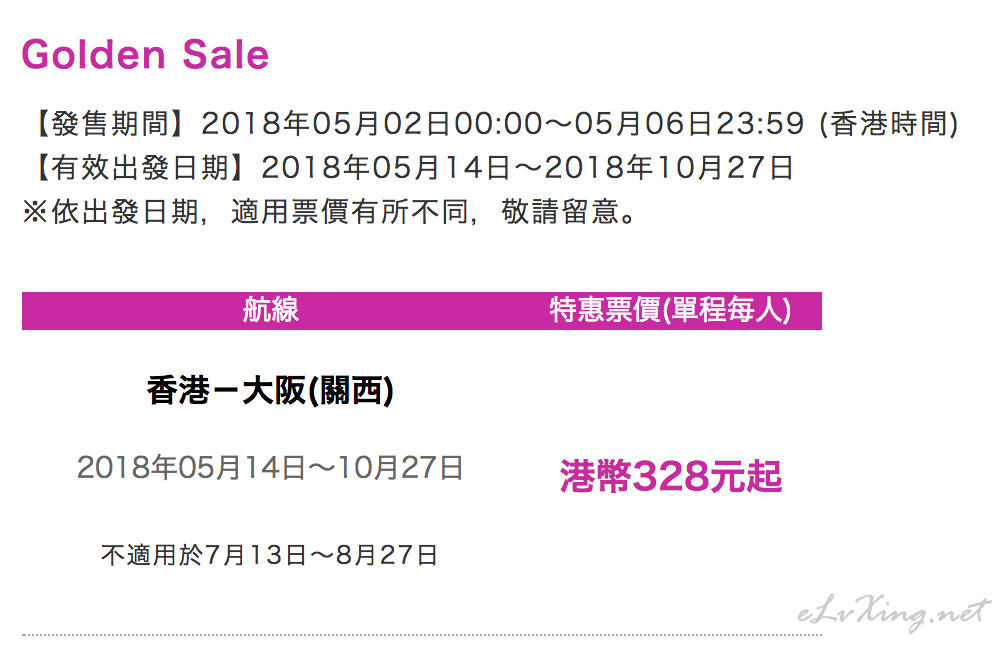The width and height of the screenshot is (1002, 646).
Task: Click the magenta table header bar
Action: pyautogui.click(x=422, y=311)
